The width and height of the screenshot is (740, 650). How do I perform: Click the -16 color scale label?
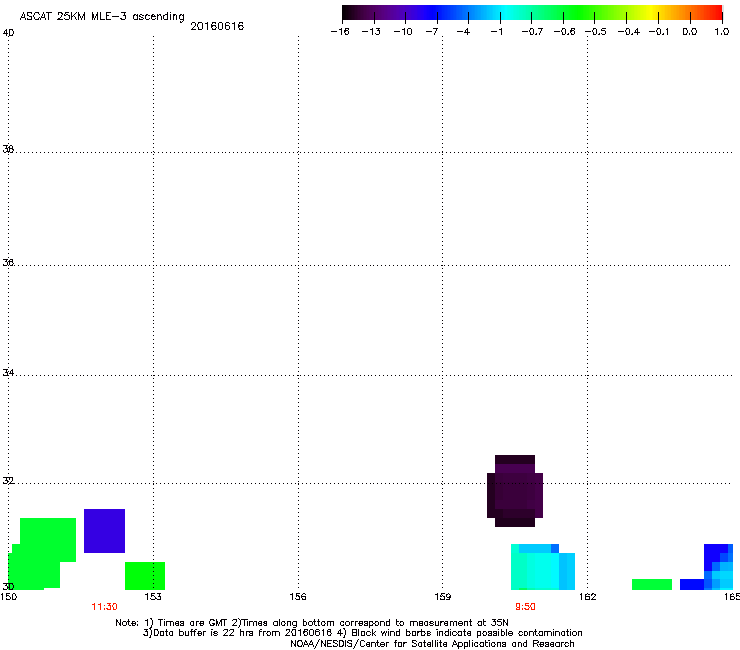click(x=340, y=32)
